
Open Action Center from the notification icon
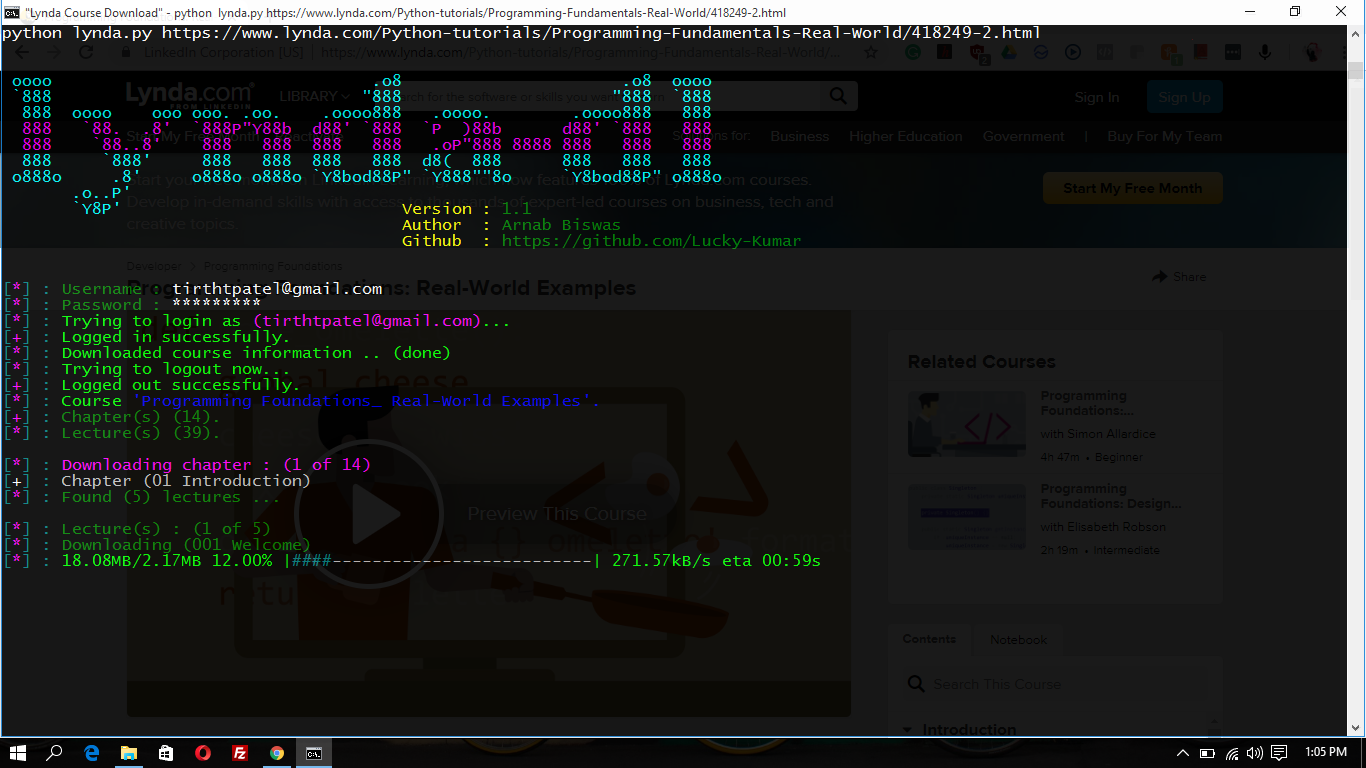pyautogui.click(x=1279, y=754)
